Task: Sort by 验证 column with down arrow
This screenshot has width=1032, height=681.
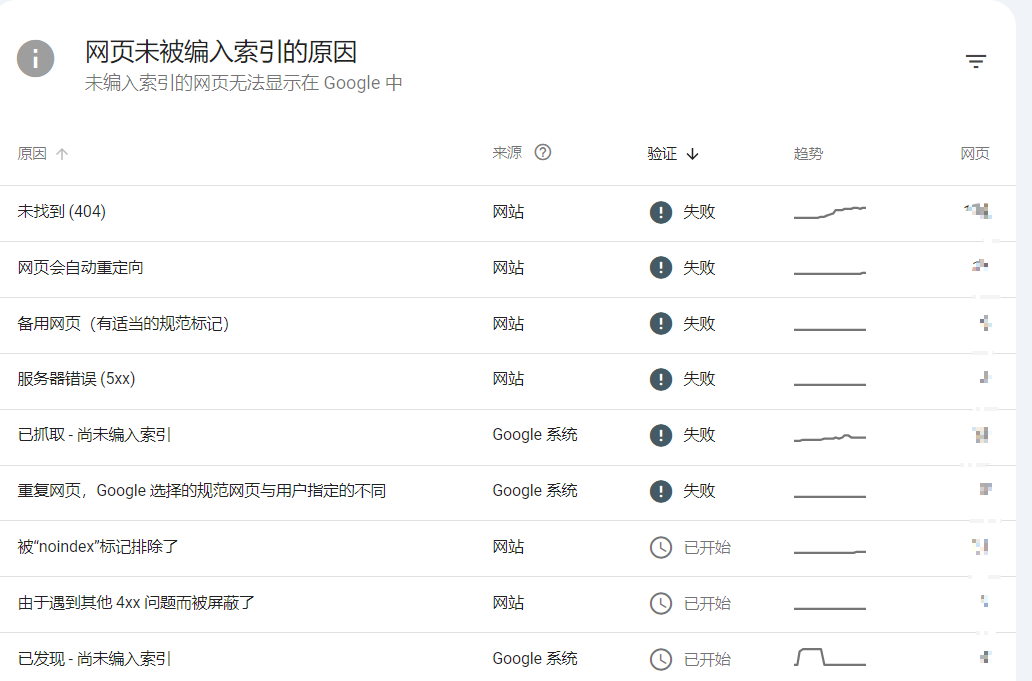Action: point(672,154)
